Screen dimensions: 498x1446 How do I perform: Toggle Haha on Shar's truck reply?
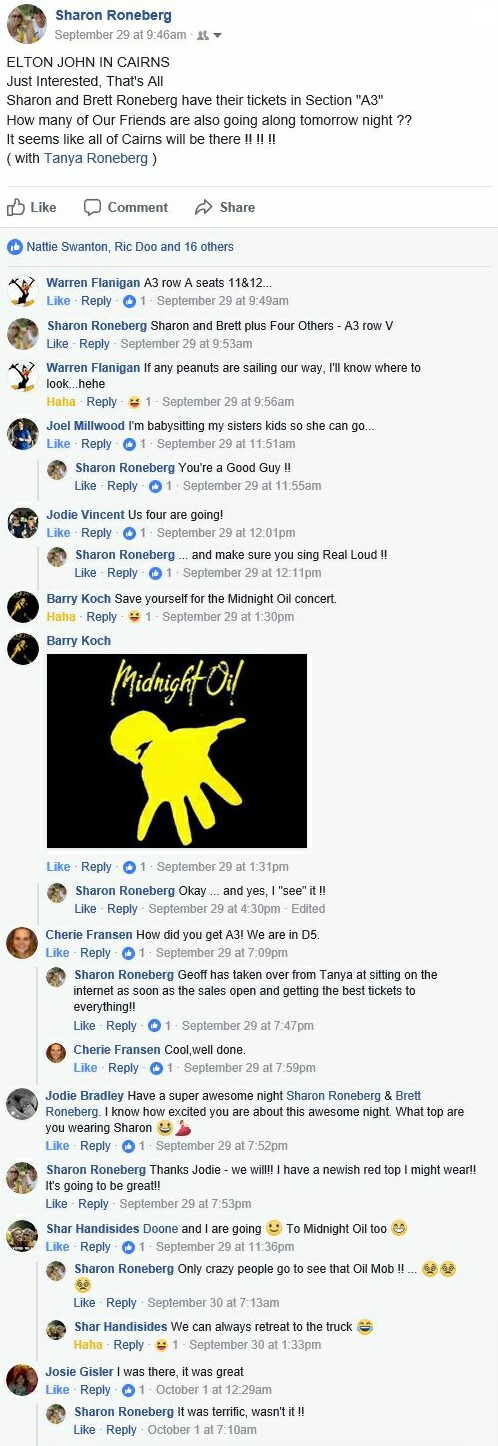pyautogui.click(x=88, y=1345)
